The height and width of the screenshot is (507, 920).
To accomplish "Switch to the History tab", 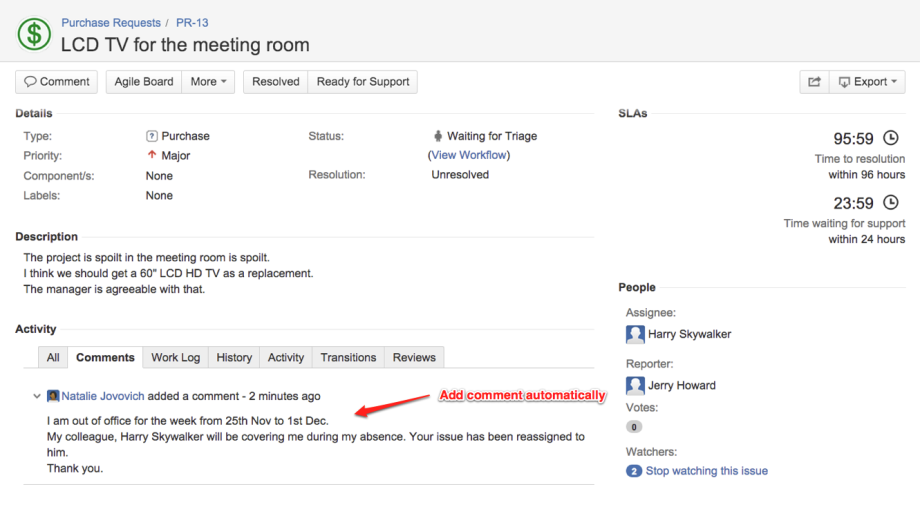I will click(234, 357).
